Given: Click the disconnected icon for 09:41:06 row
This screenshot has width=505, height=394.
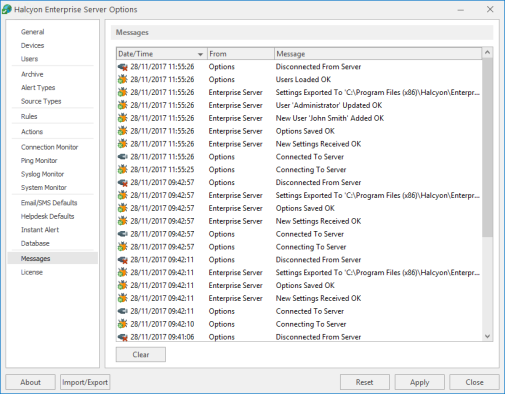Looking at the screenshot, I should coord(123,337).
